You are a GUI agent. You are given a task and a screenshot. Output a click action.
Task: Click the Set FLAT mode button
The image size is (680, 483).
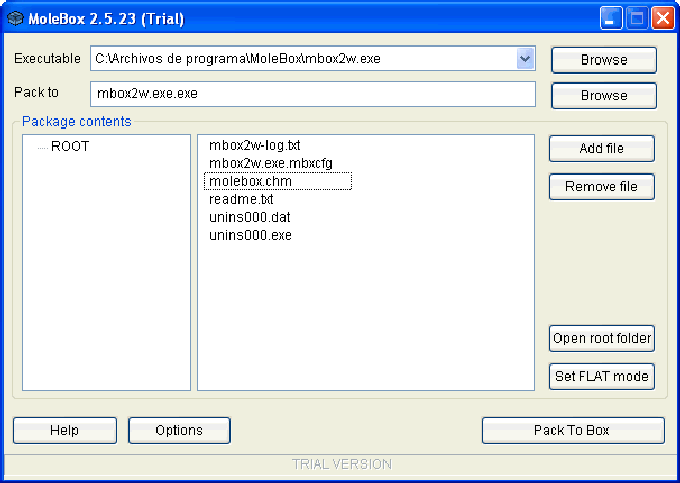602,376
